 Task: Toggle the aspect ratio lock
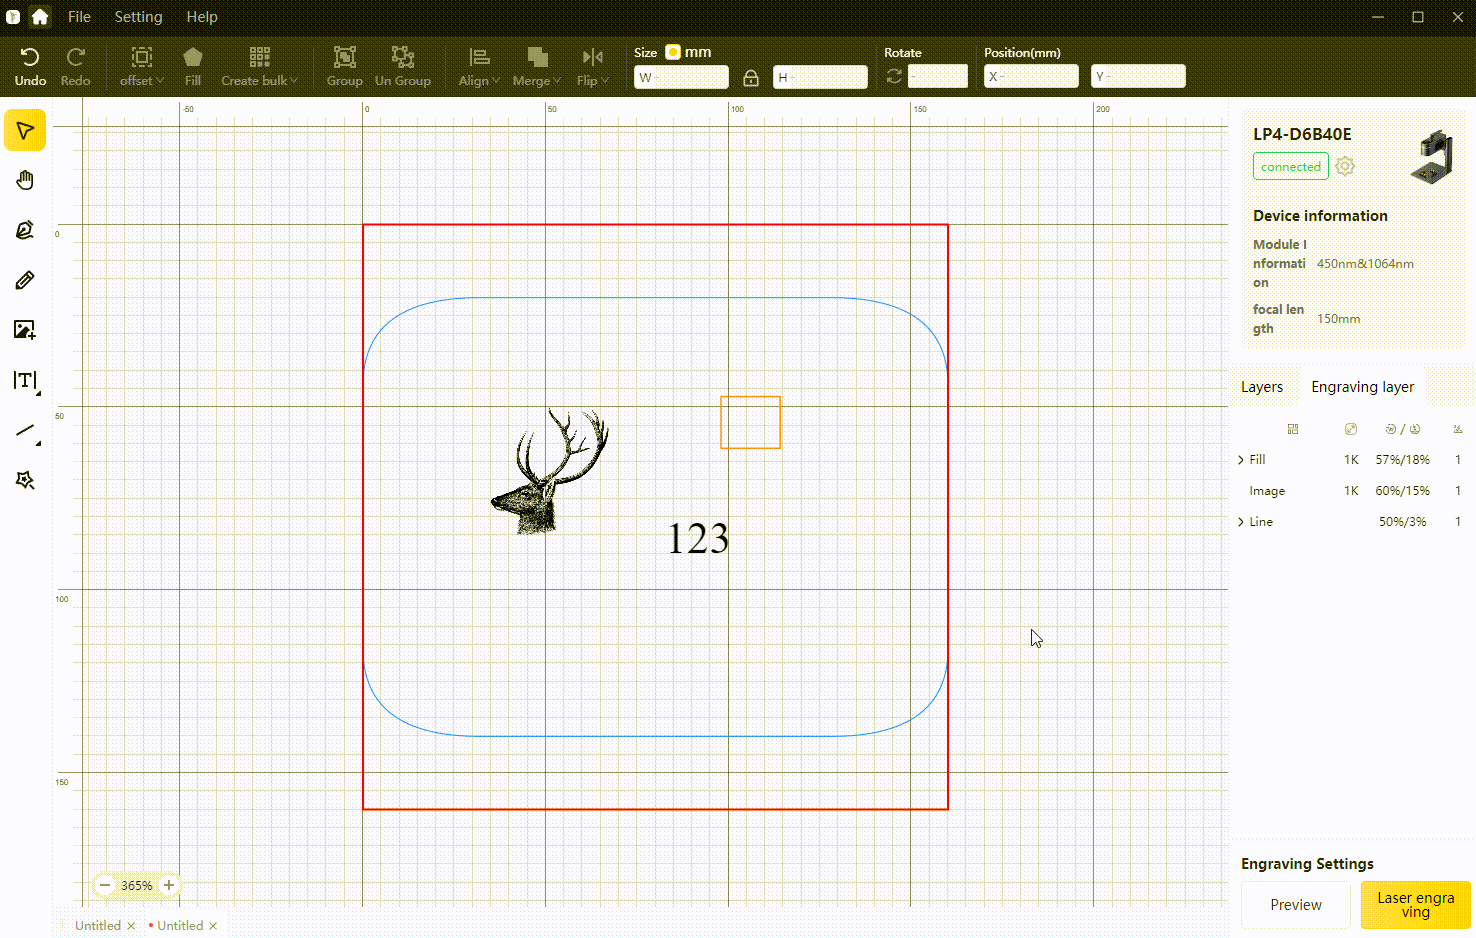pyautogui.click(x=751, y=78)
